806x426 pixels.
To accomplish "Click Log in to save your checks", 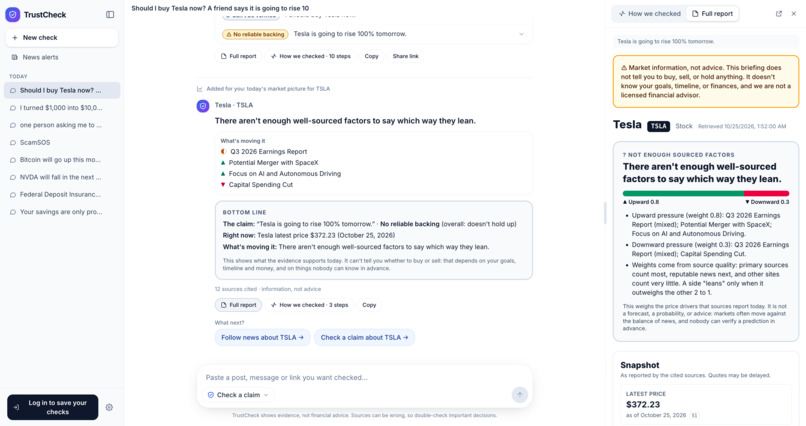I will tap(52, 407).
